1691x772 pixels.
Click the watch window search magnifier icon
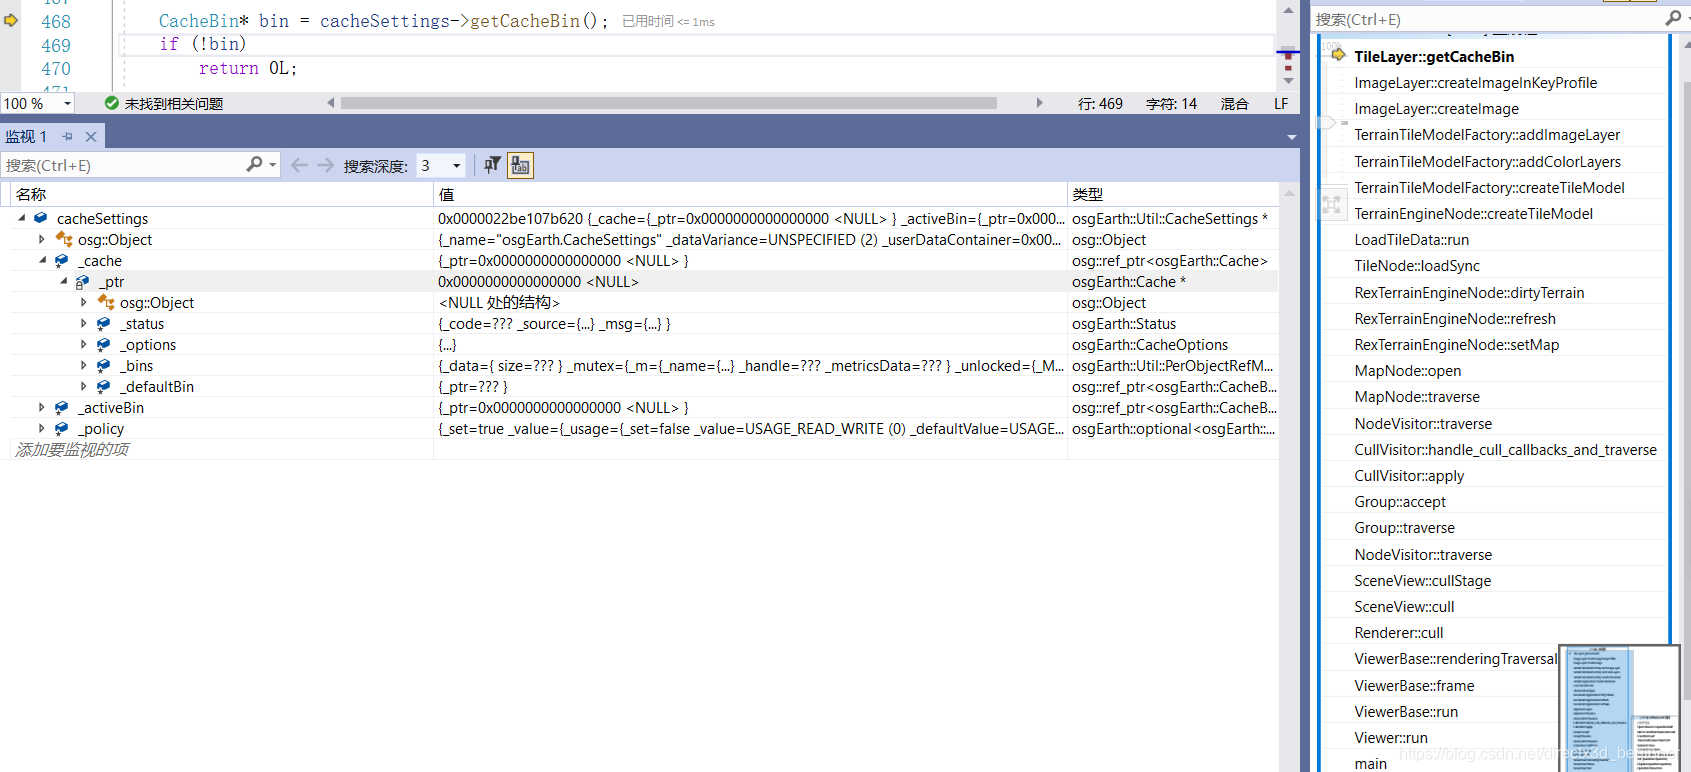pos(254,164)
